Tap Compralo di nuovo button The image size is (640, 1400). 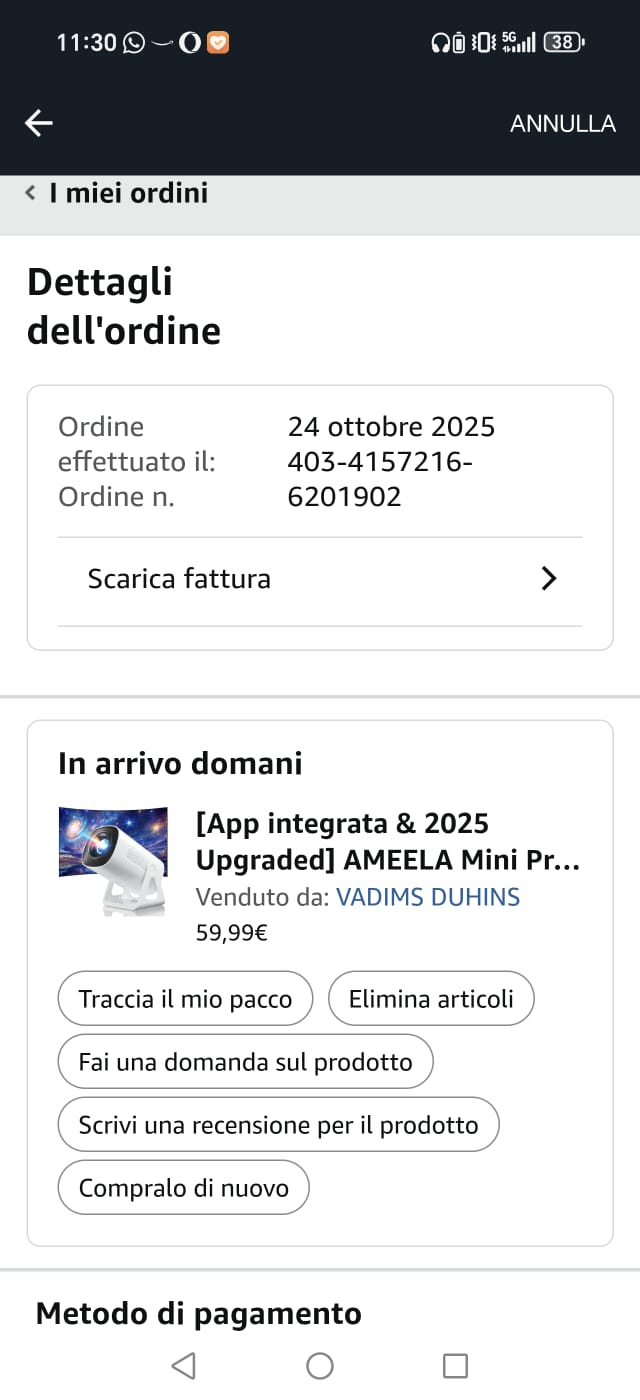click(183, 1188)
